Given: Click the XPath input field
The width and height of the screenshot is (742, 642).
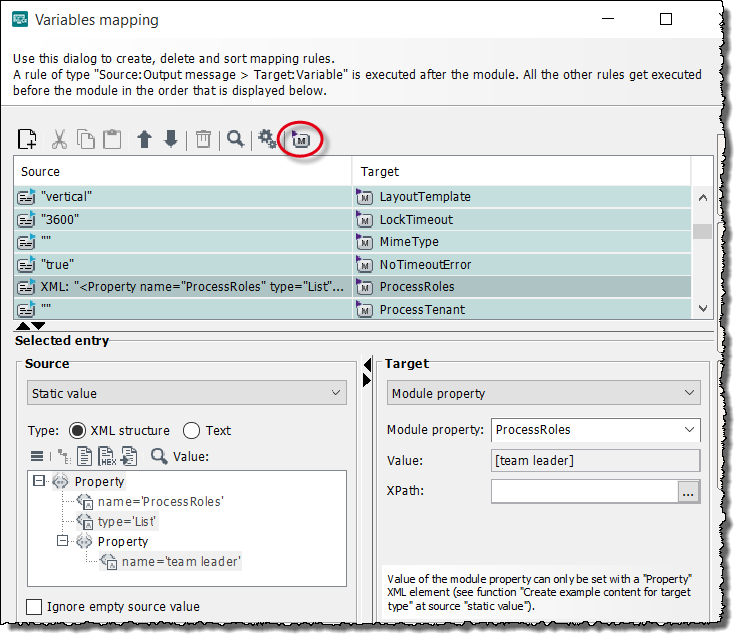Looking at the screenshot, I should coord(583,491).
